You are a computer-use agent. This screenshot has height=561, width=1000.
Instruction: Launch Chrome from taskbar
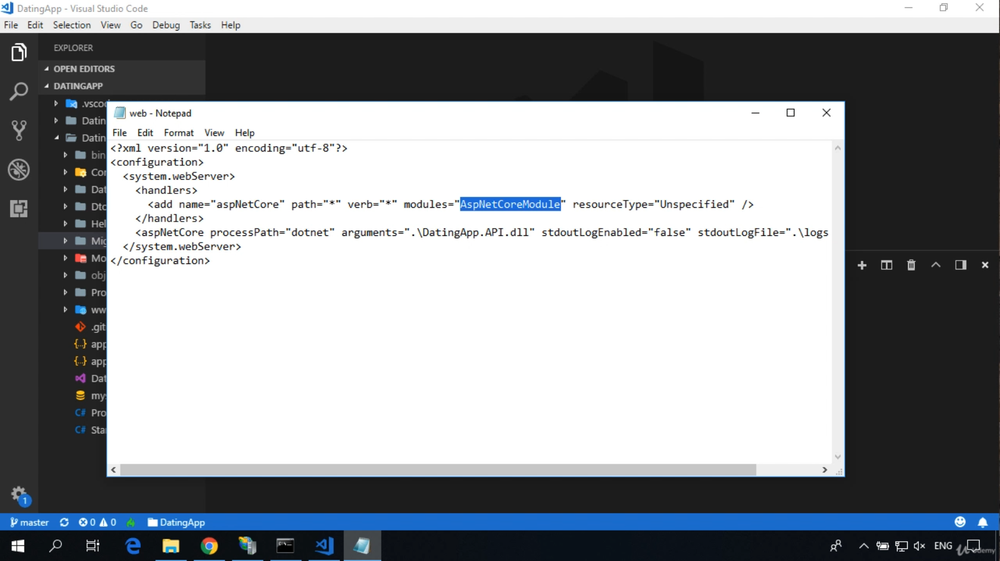coord(209,546)
